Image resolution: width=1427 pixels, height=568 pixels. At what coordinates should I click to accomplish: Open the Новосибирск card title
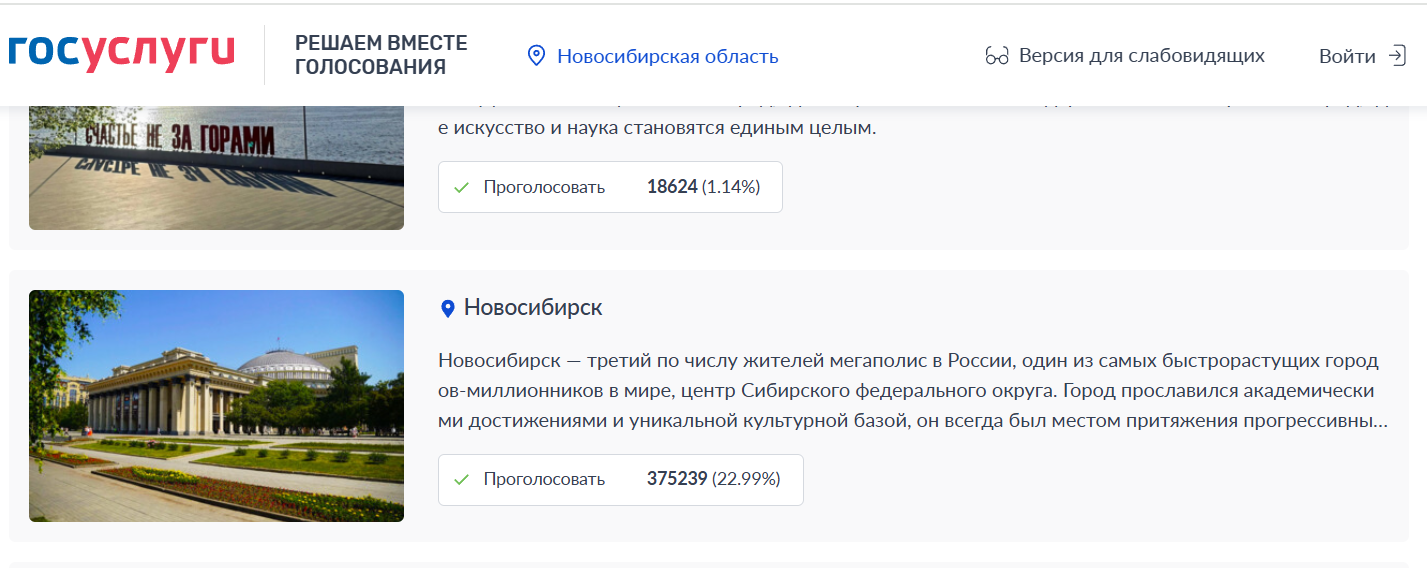[532, 308]
